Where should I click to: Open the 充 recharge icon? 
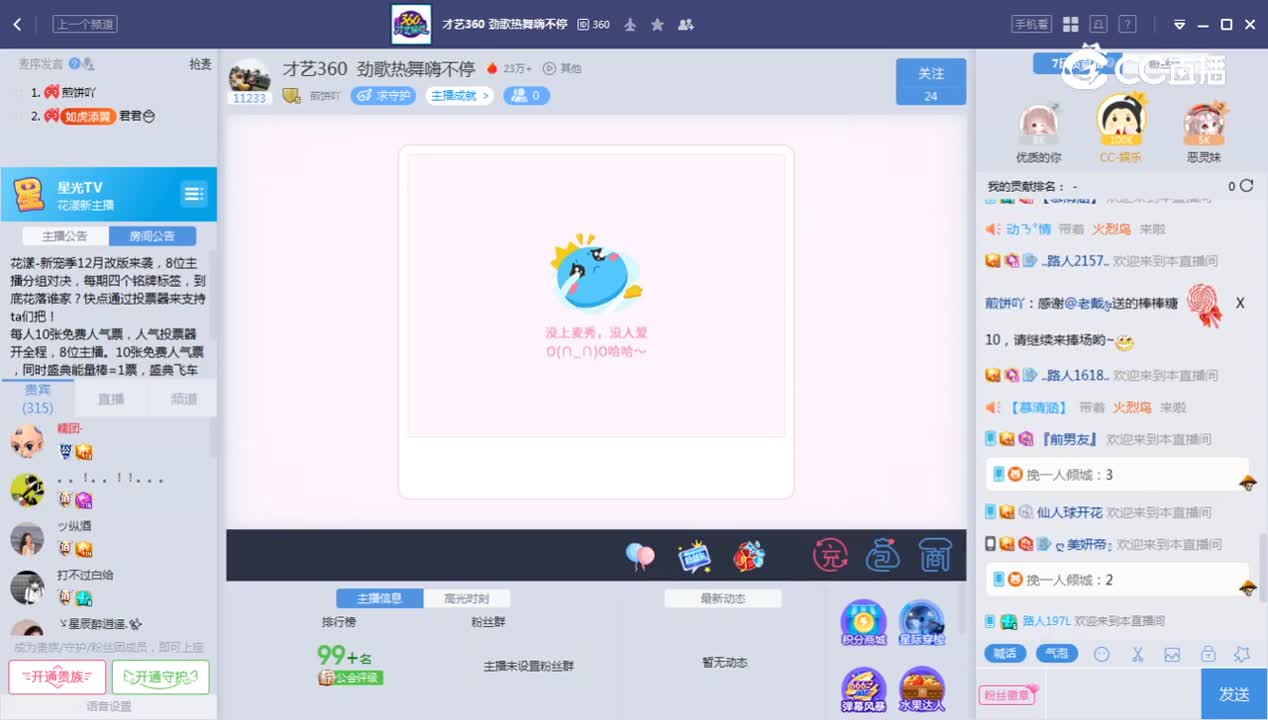[830, 555]
